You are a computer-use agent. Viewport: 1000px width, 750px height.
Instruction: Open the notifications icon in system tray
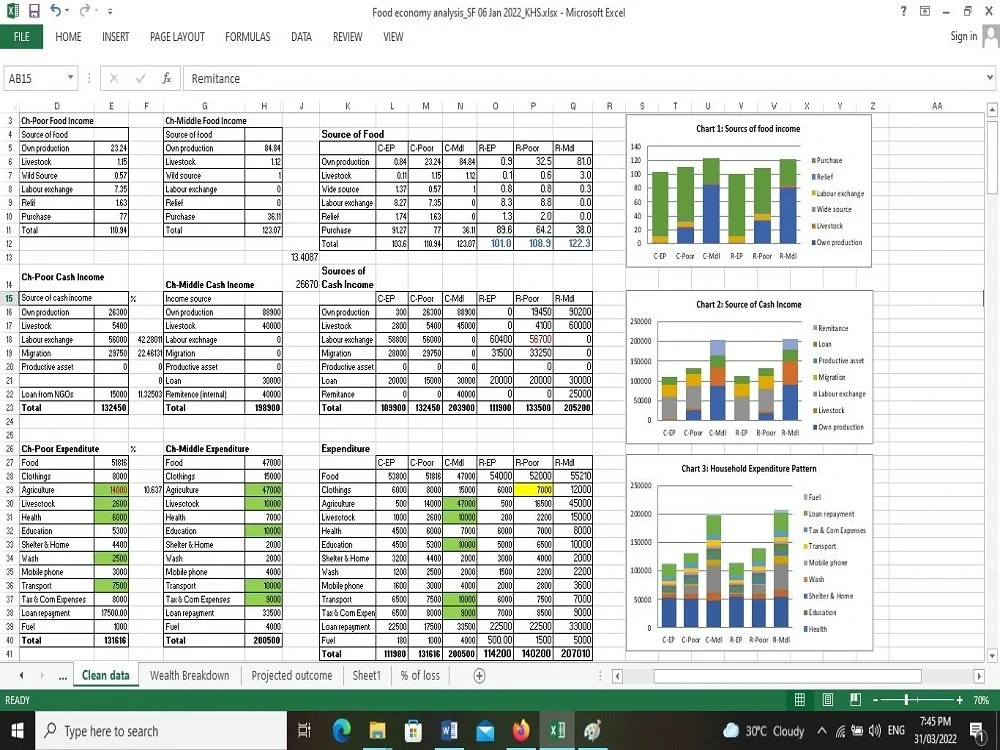click(976, 731)
